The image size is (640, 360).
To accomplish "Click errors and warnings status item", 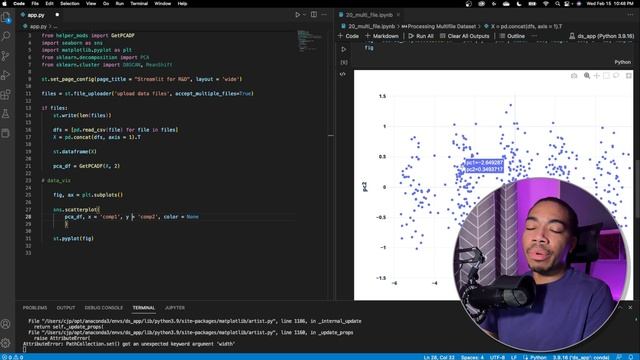I will click(x=13, y=357).
